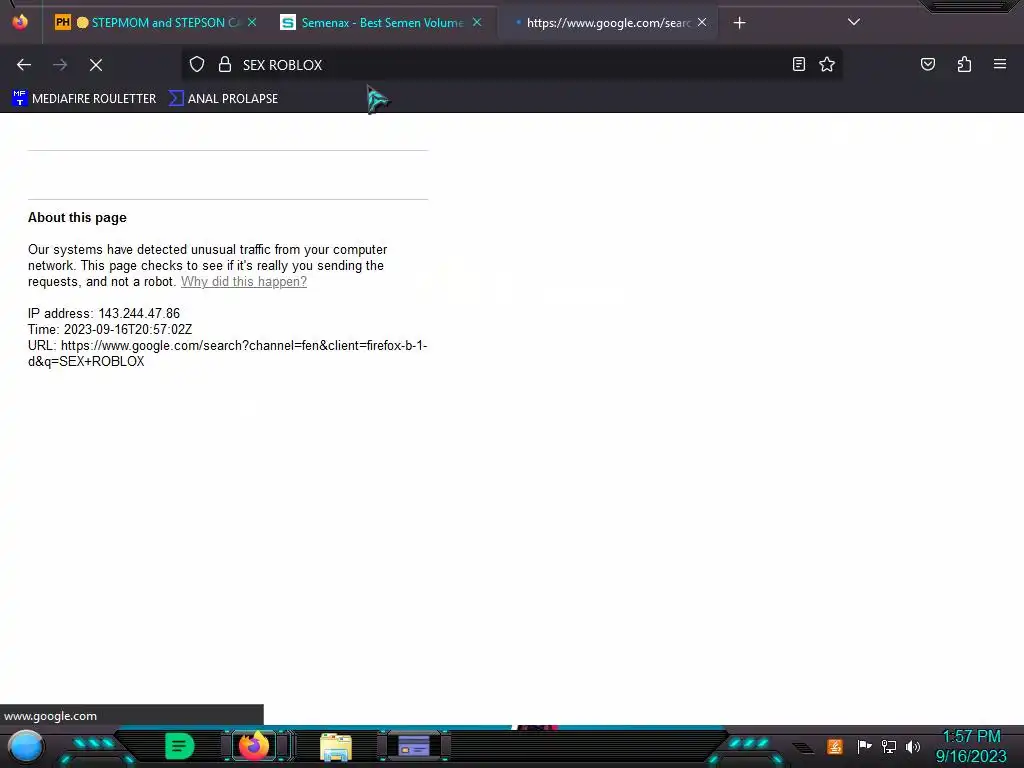Click the forward navigation arrow
Image resolution: width=1024 pixels, height=768 pixels.
[60, 65]
